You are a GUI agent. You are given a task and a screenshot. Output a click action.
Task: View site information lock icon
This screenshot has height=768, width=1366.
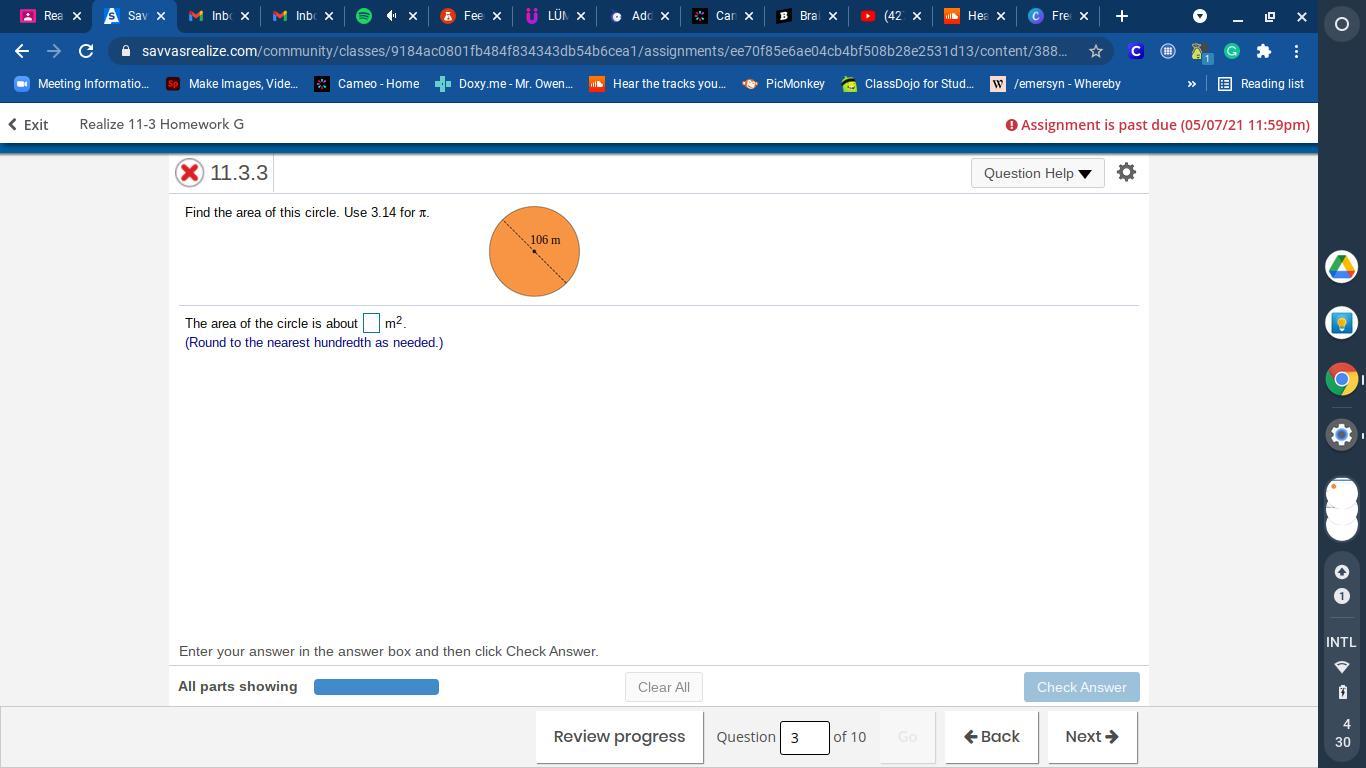click(125, 51)
